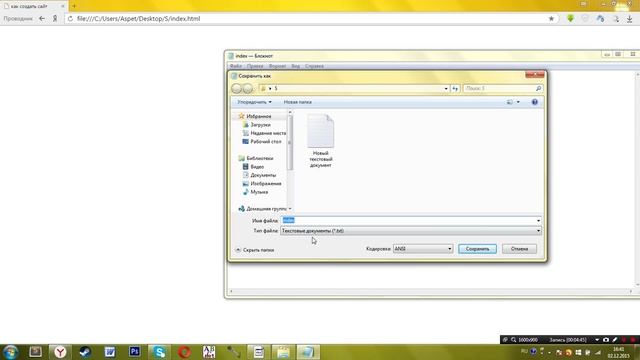Select Документы in the navigation pane
The height and width of the screenshot is (360, 640).
click(x=263, y=175)
